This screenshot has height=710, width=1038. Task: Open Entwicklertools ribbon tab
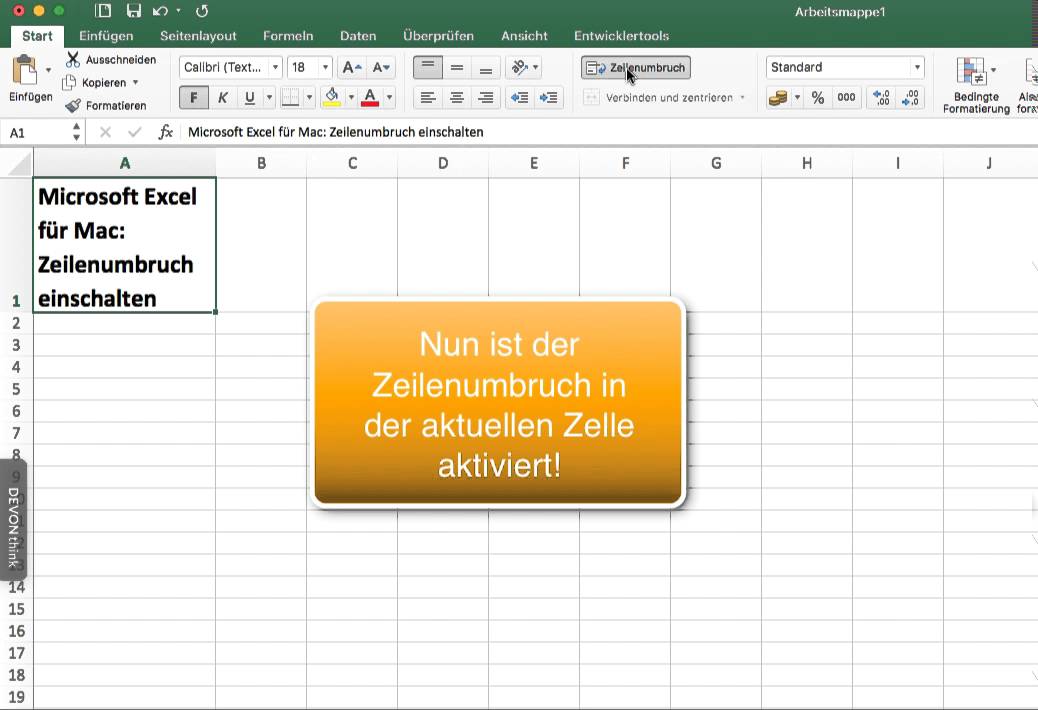[x=622, y=36]
